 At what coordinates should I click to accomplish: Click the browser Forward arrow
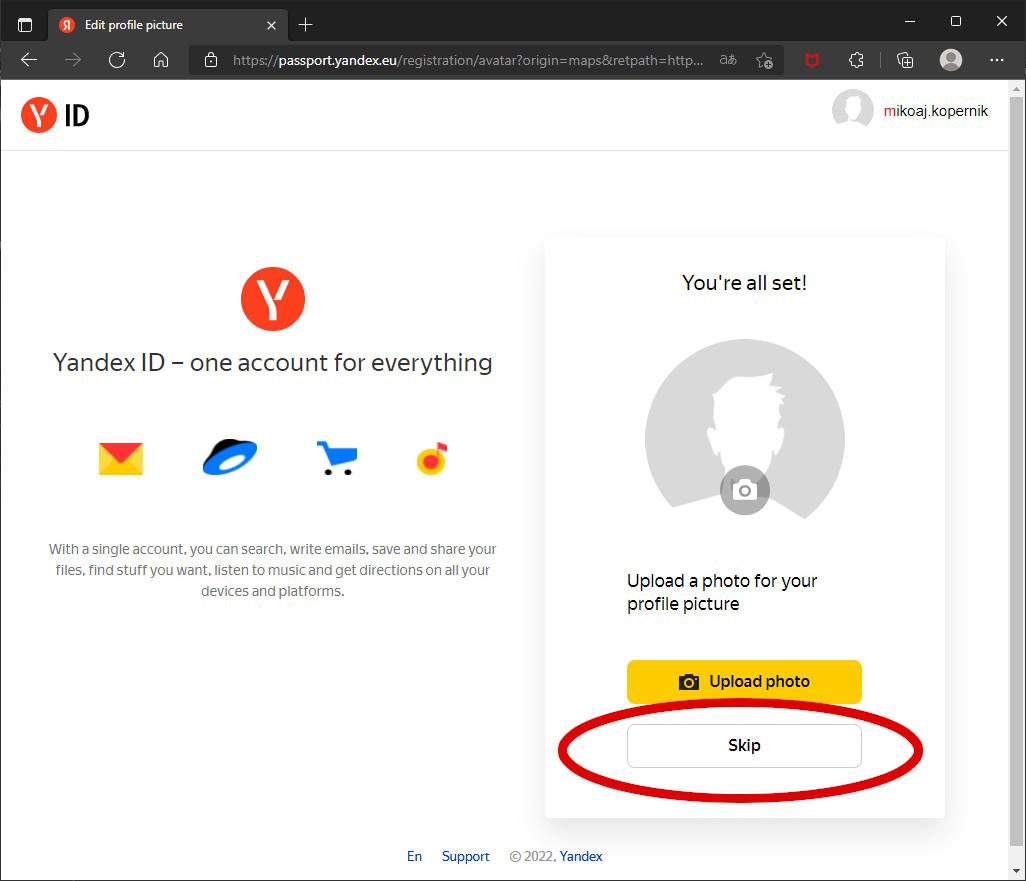[x=73, y=60]
